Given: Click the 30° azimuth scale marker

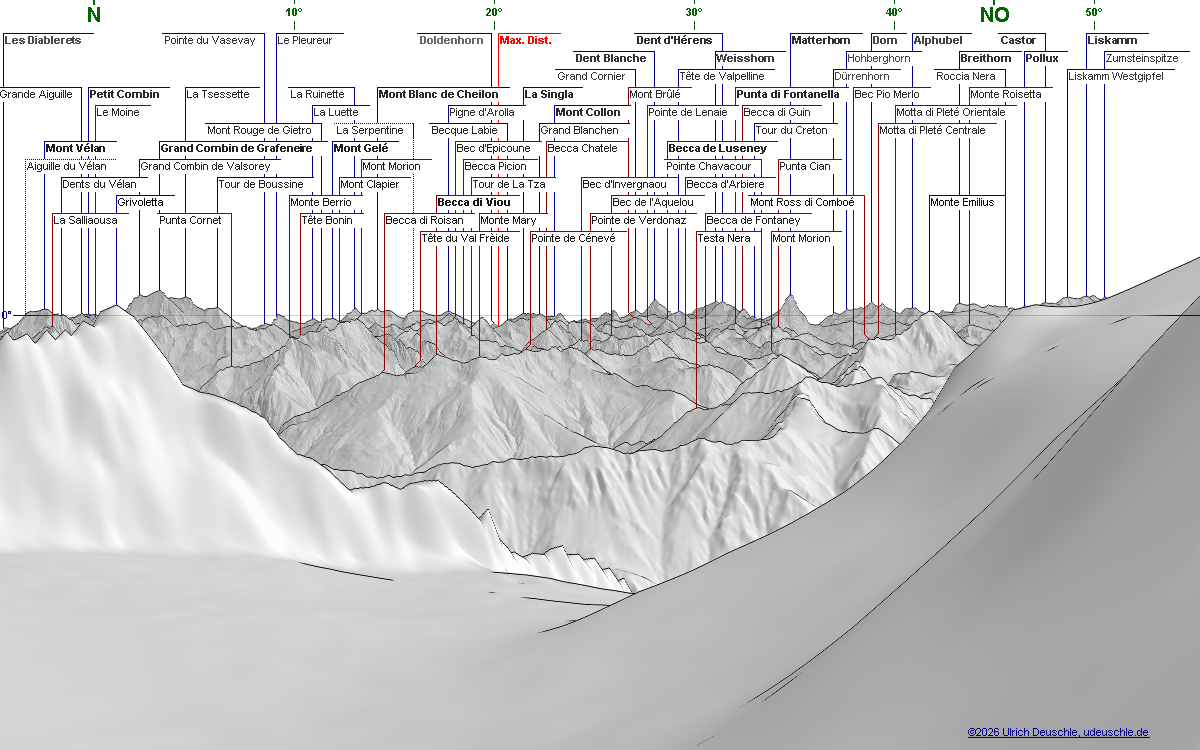Looking at the screenshot, I should point(694,12).
